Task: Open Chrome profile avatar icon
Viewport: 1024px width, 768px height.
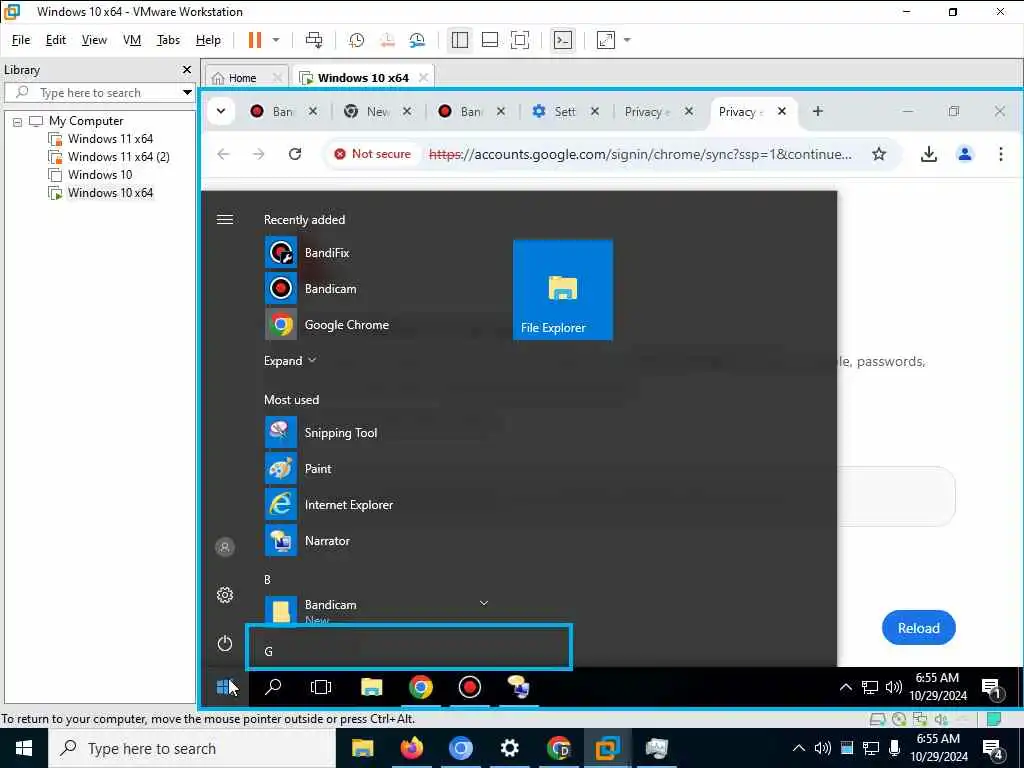Action: [965, 154]
